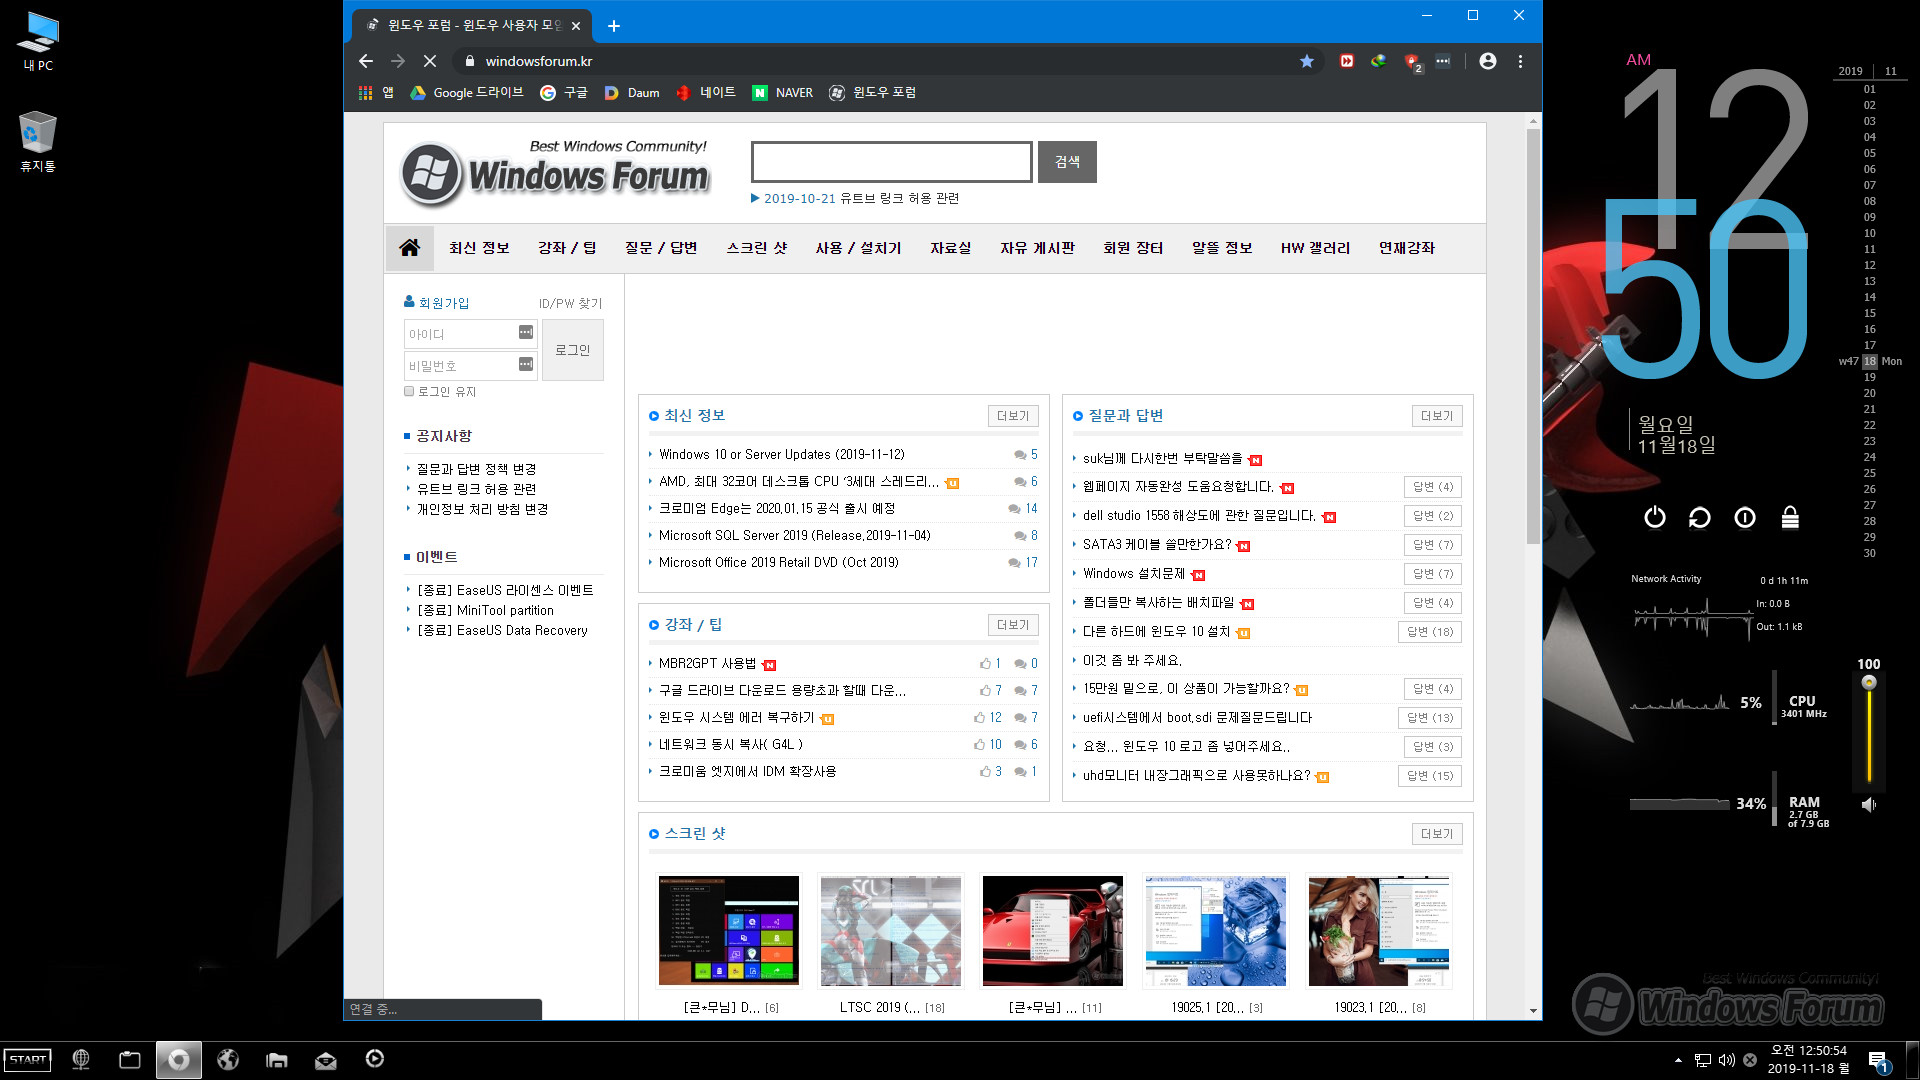
Task: Click the desktop widget restart icon
Action: (x=1700, y=517)
